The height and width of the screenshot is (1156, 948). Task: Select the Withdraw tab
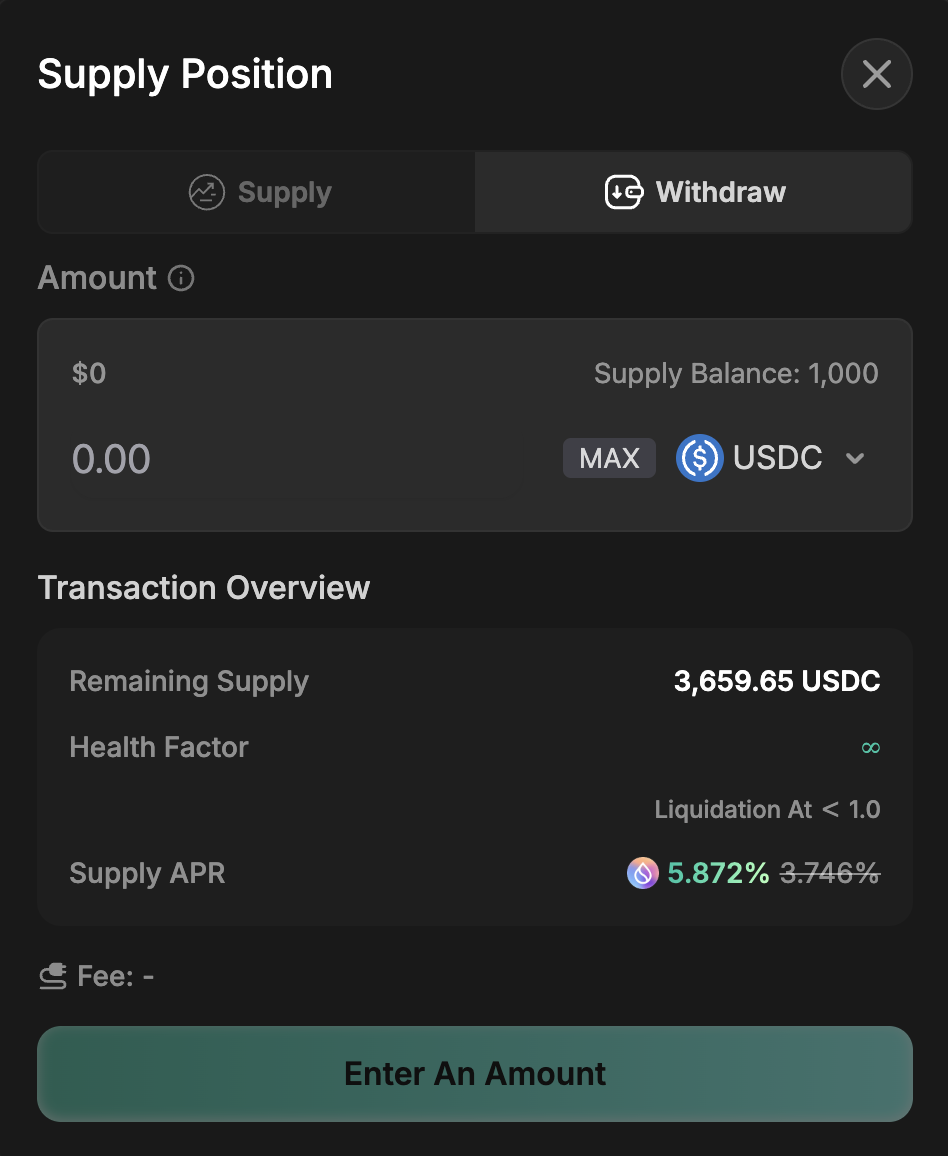coord(693,192)
